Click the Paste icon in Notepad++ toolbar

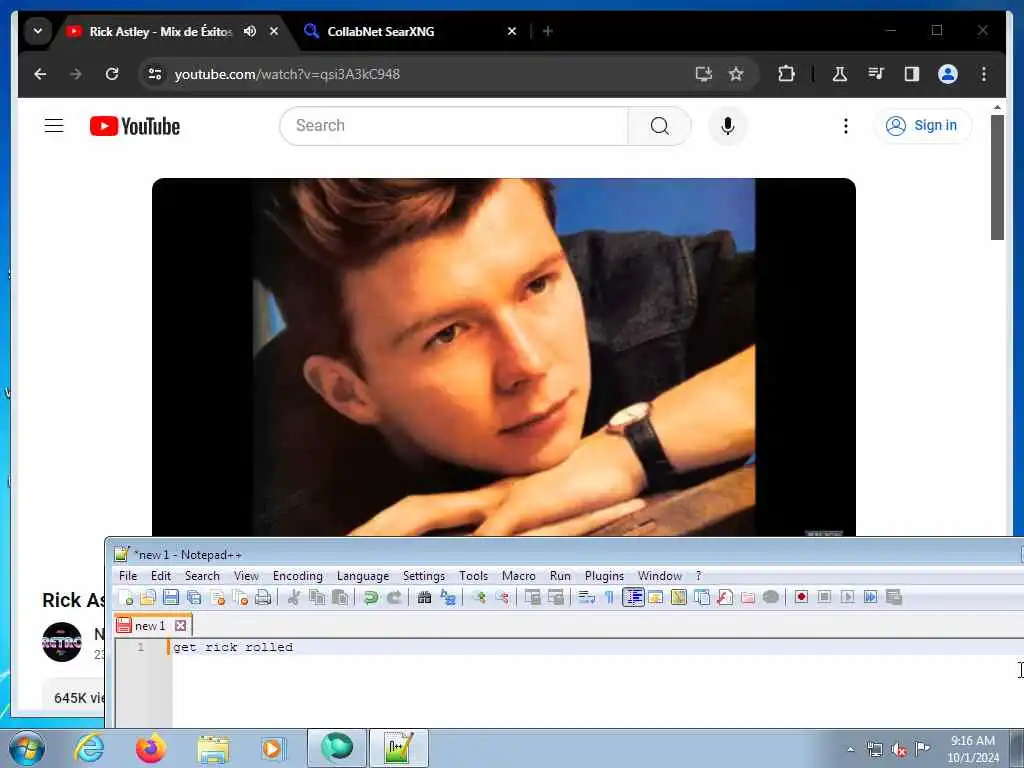340,597
